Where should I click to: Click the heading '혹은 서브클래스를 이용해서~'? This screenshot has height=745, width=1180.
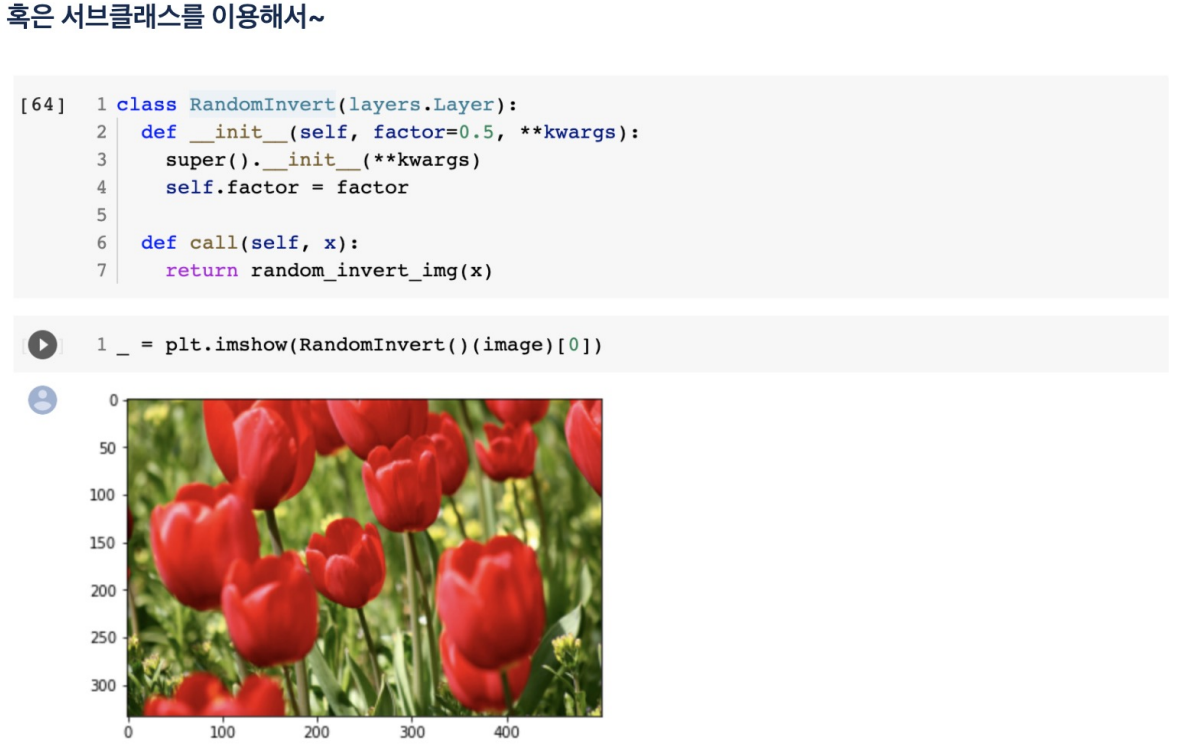click(165, 16)
